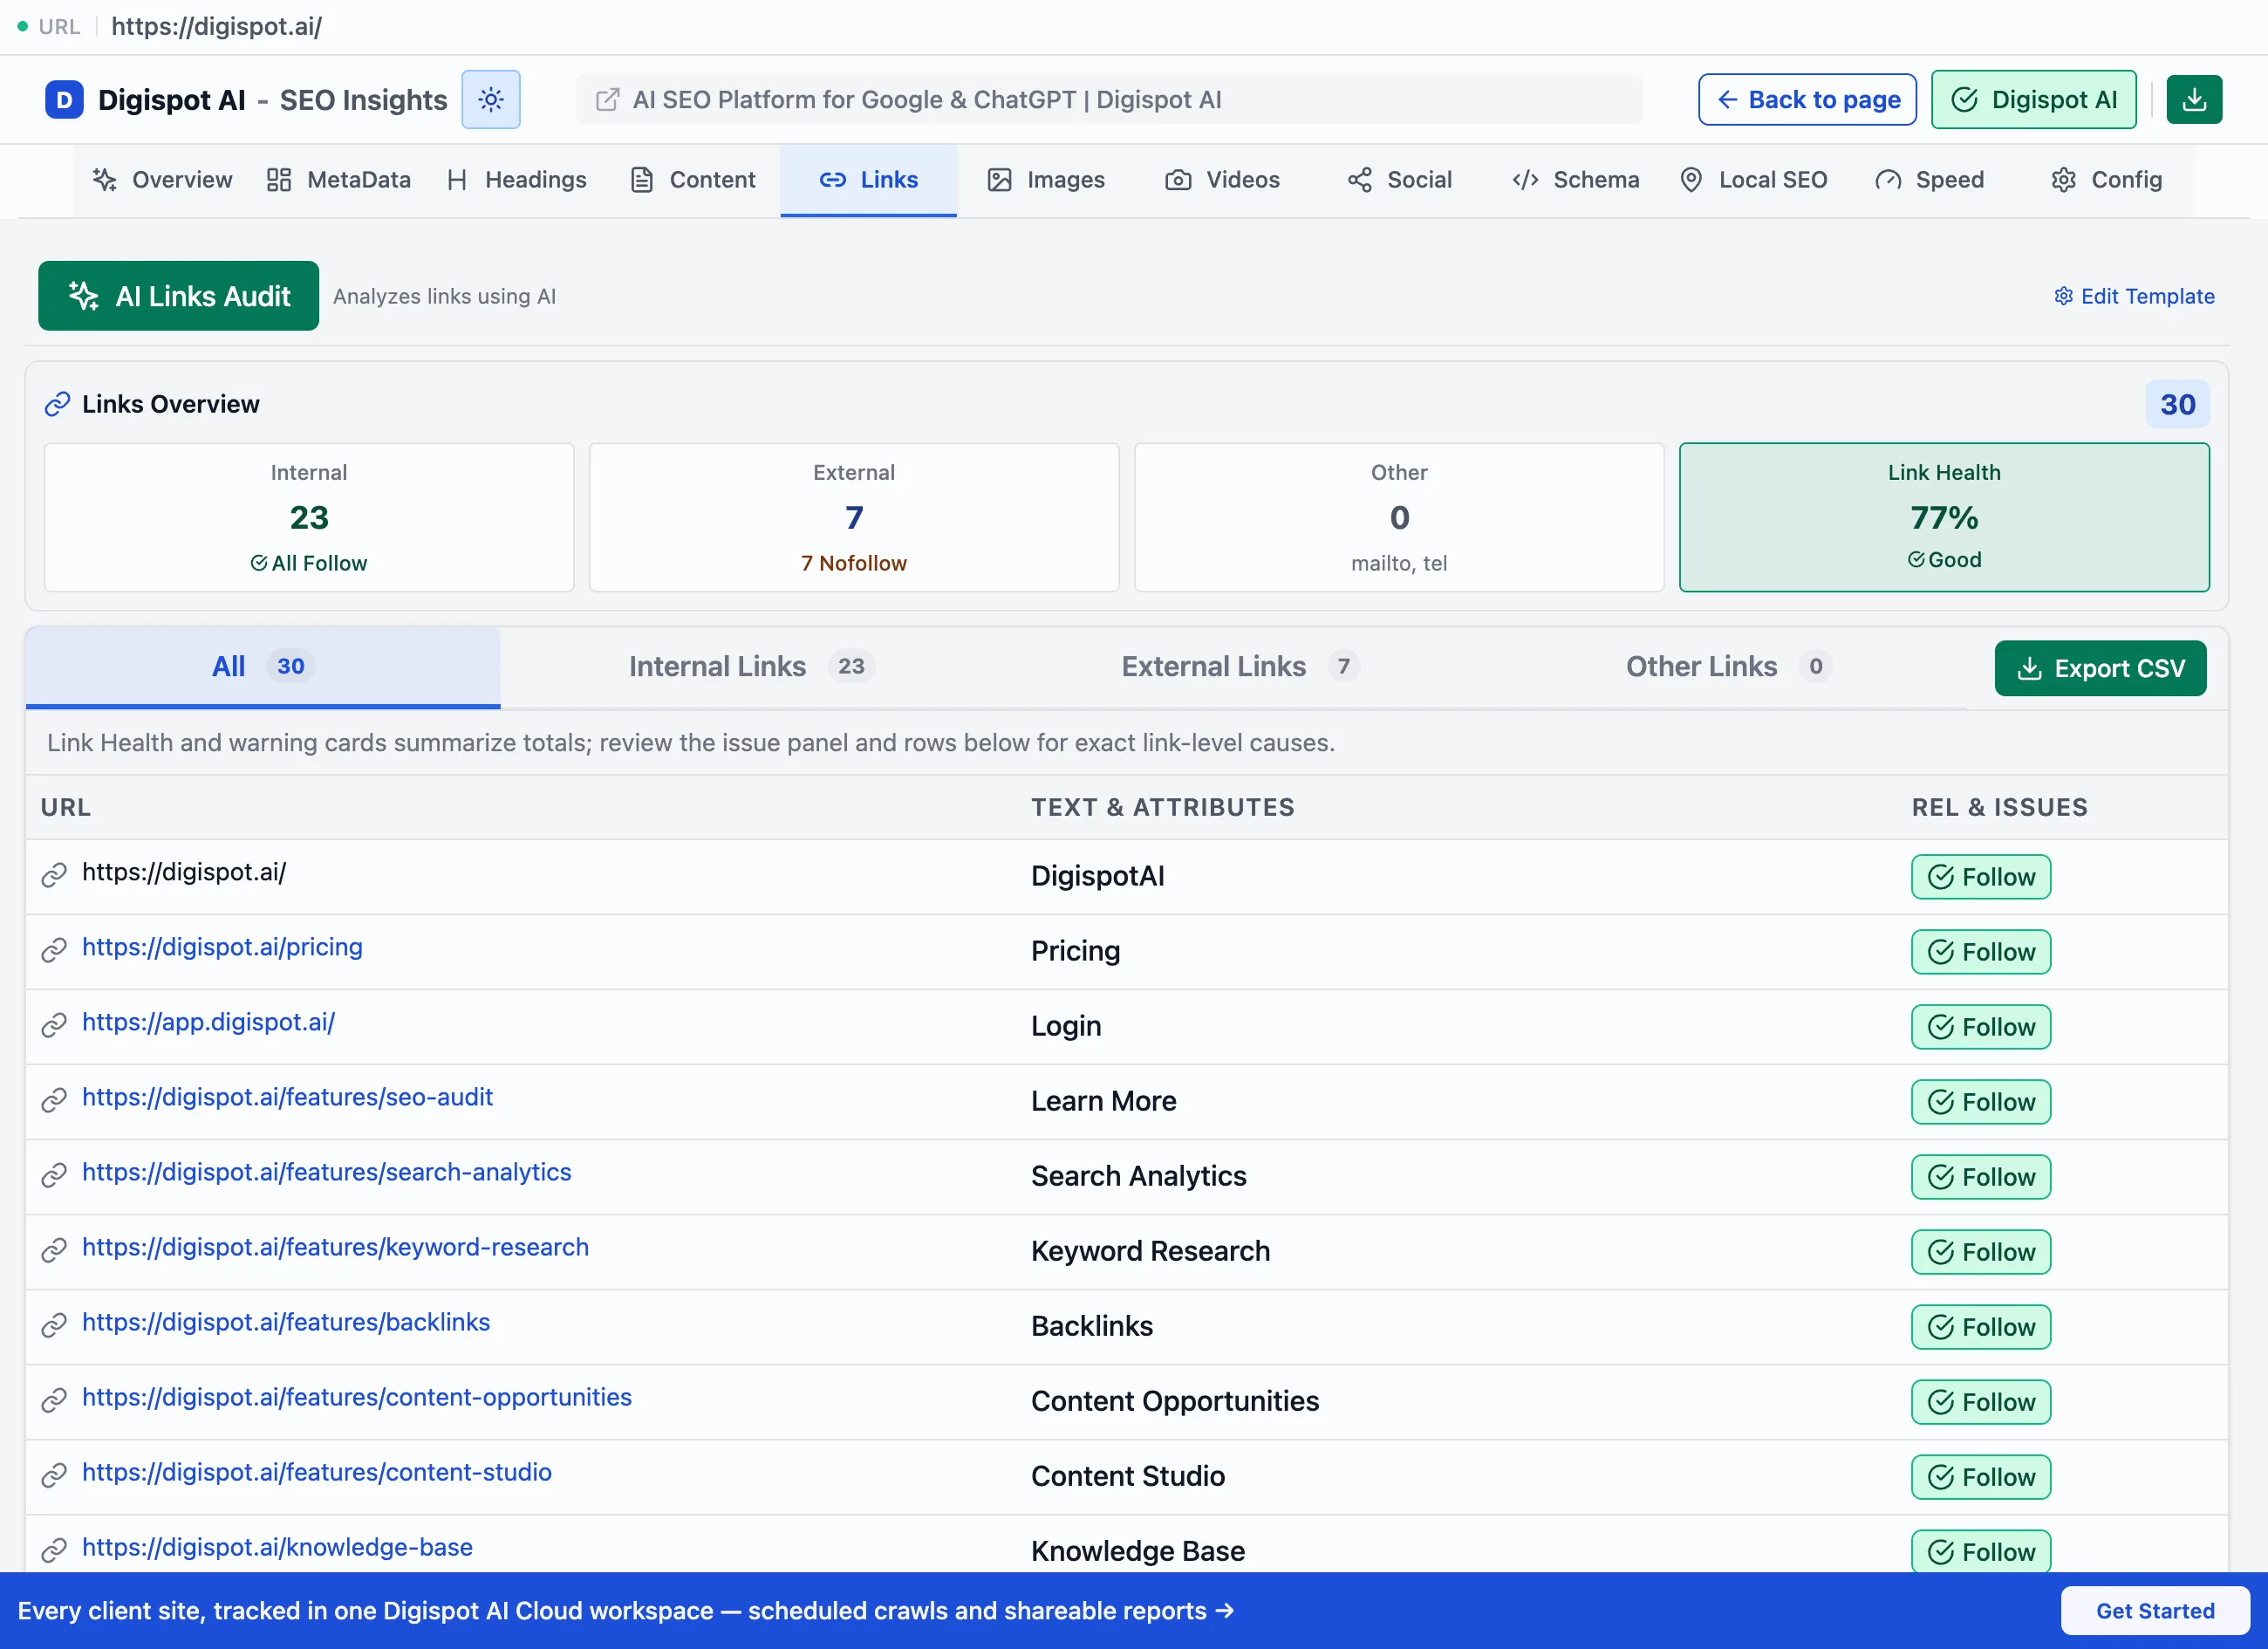Image resolution: width=2268 pixels, height=1649 pixels.
Task: Open the Overview tab
Action: pyautogui.click(x=162, y=180)
